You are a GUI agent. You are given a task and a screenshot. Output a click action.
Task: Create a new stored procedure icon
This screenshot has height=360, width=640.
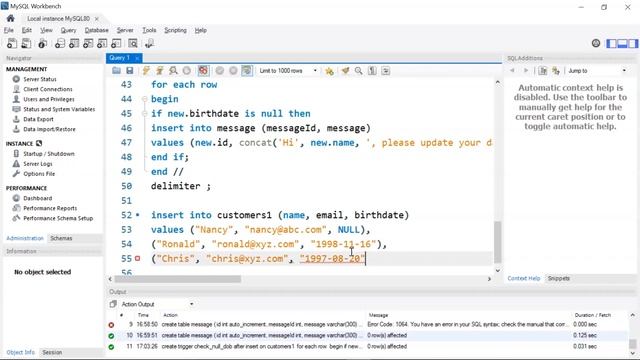click(x=102, y=43)
